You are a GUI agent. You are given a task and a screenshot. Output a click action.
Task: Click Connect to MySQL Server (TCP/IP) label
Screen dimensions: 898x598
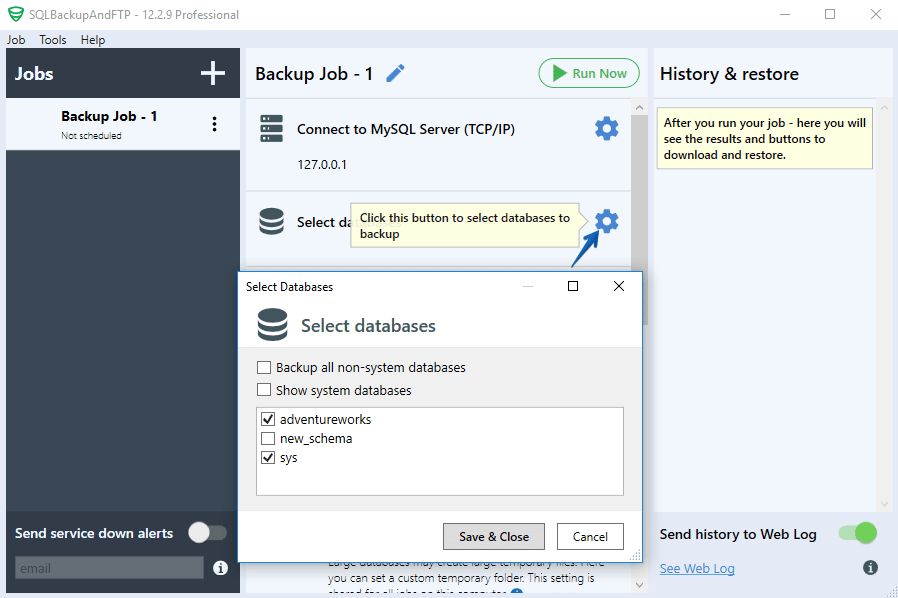405,129
